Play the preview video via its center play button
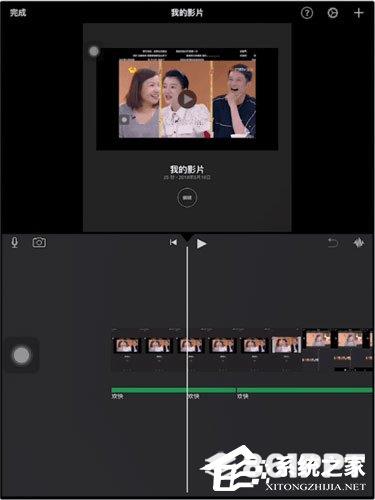375x500 pixels. click(x=187, y=99)
